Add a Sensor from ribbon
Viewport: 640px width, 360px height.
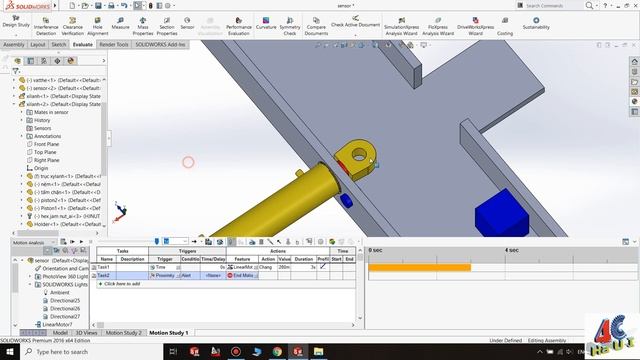click(187, 23)
